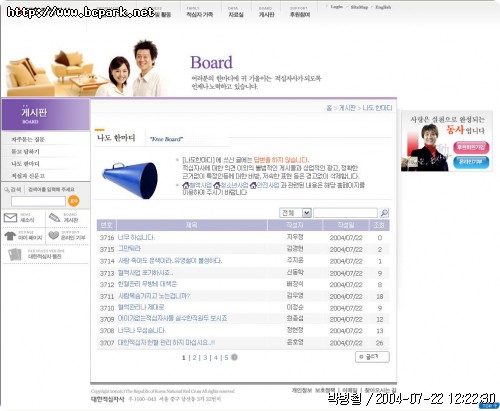Open the 게시판 Board top menu
This screenshot has width=500, height=411.
pyautogui.click(x=266, y=12)
